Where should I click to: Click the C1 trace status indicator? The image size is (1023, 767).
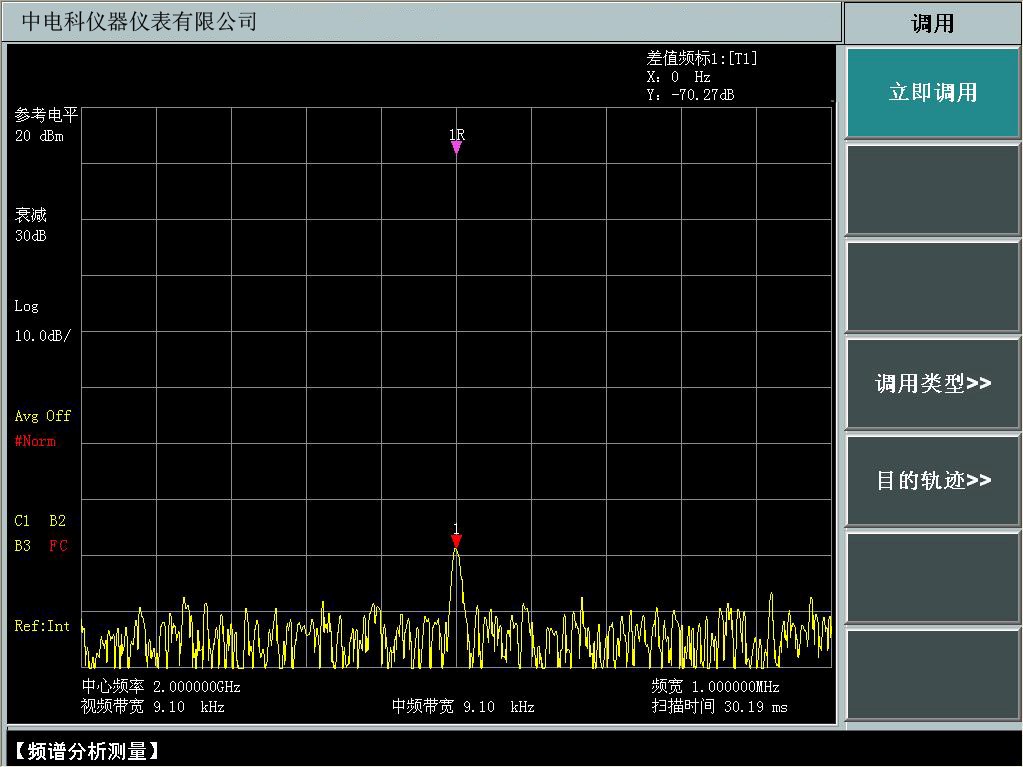tap(23, 521)
